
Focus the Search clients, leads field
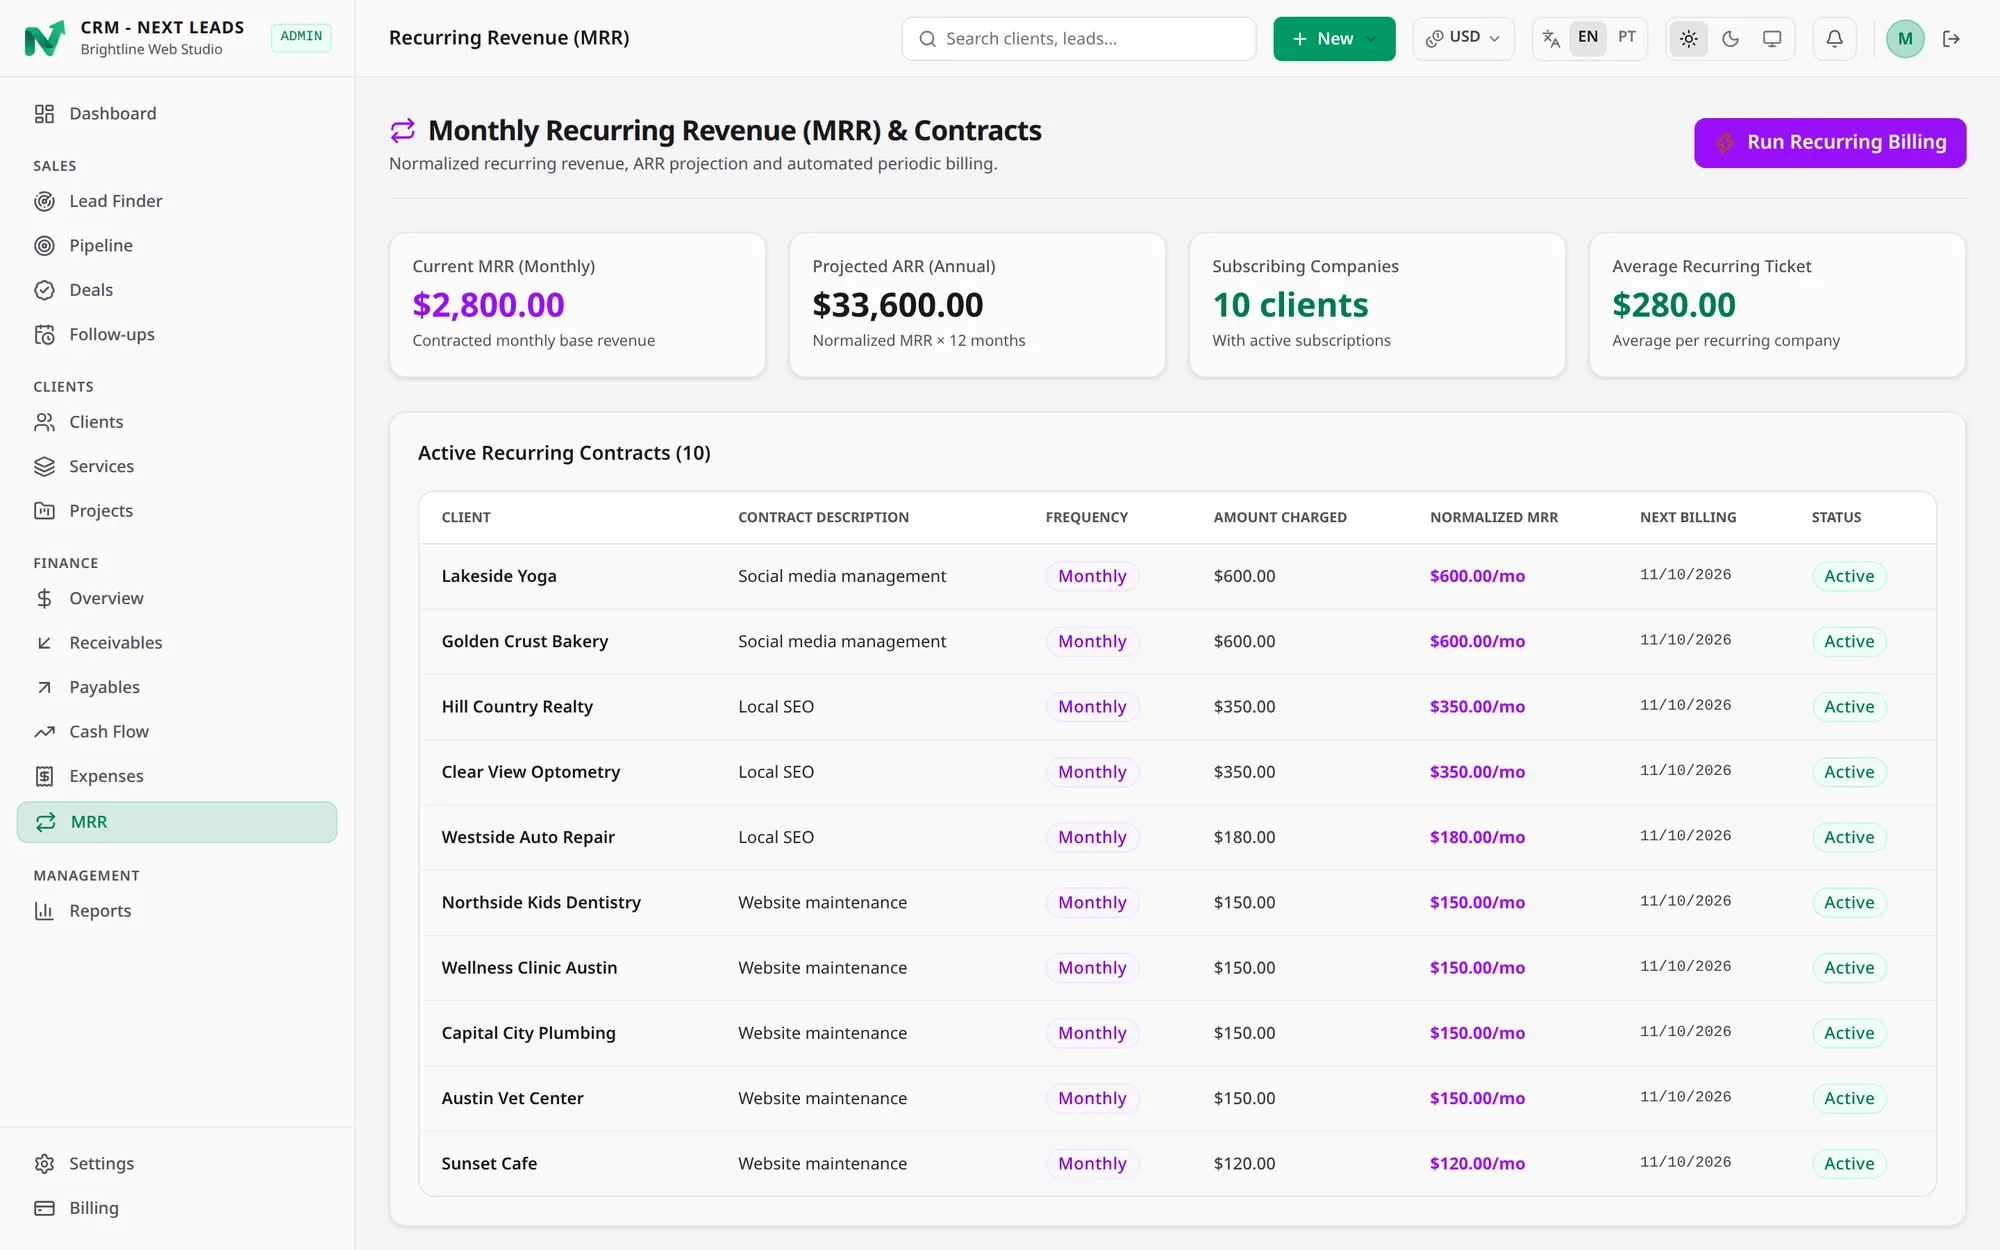(x=1079, y=39)
